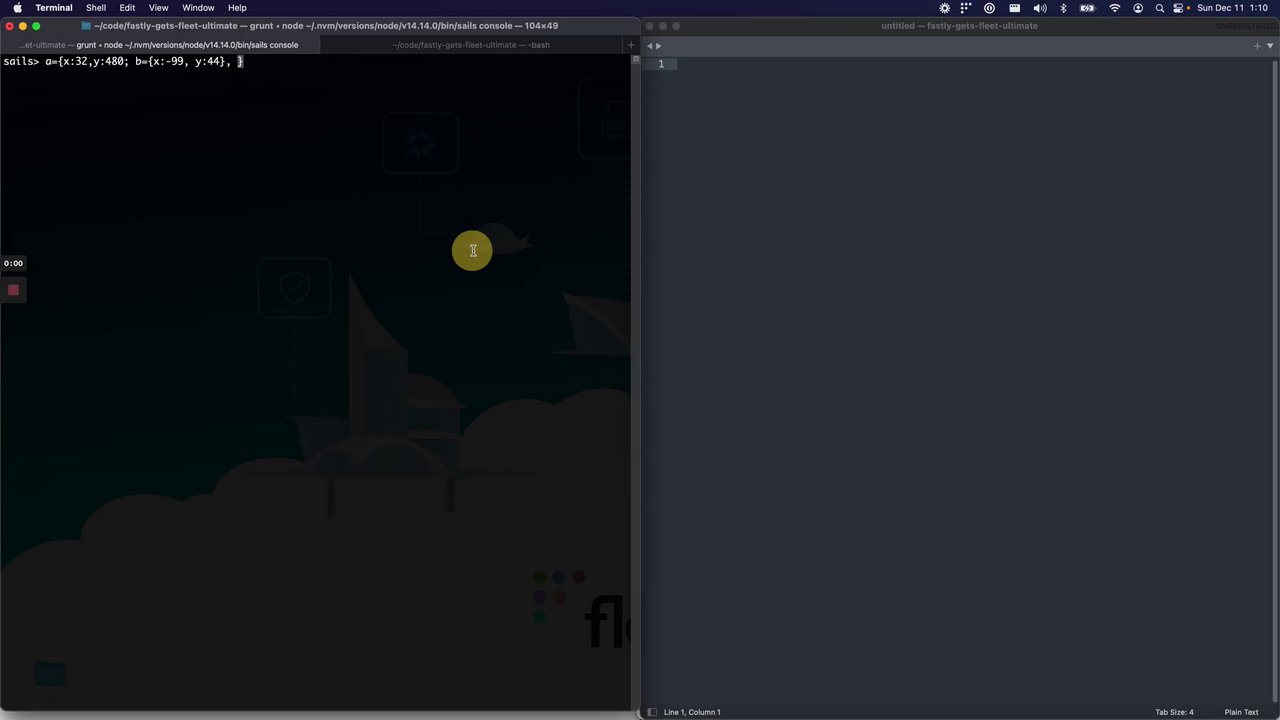Add a new Terminal tab
This screenshot has height=720, width=1280.
[x=630, y=45]
